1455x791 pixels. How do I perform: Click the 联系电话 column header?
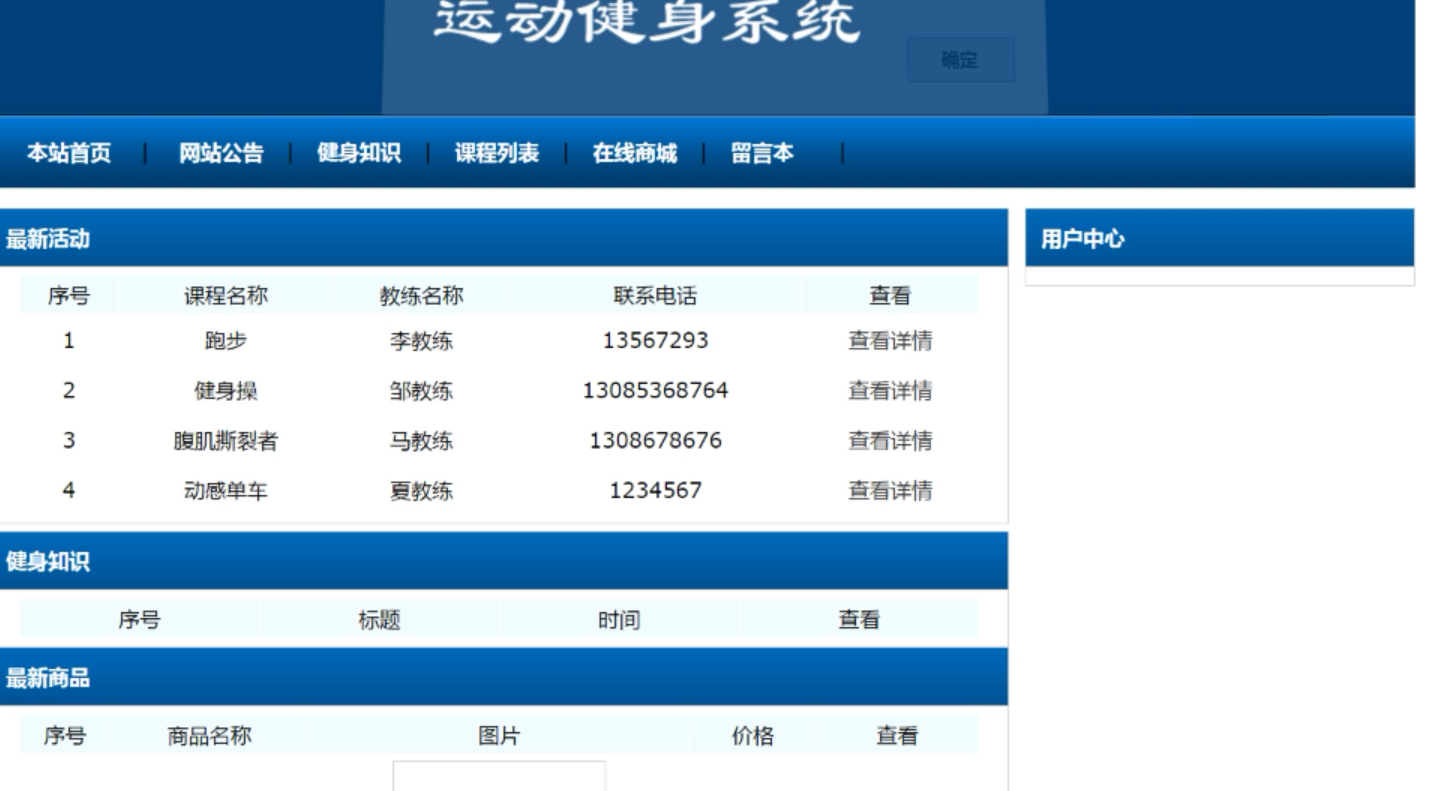click(x=656, y=295)
